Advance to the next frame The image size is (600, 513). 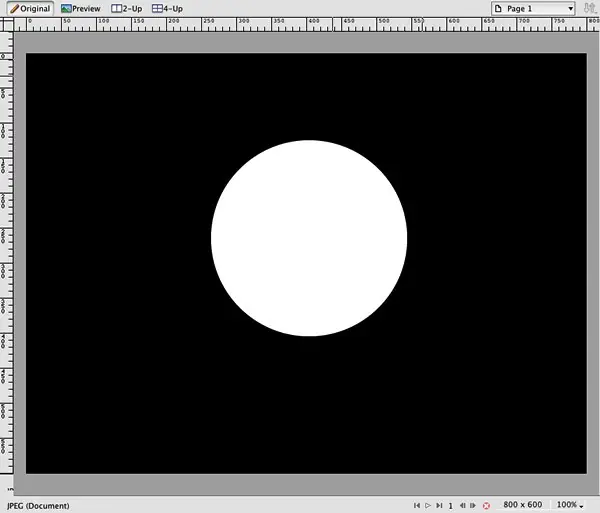[472, 506]
